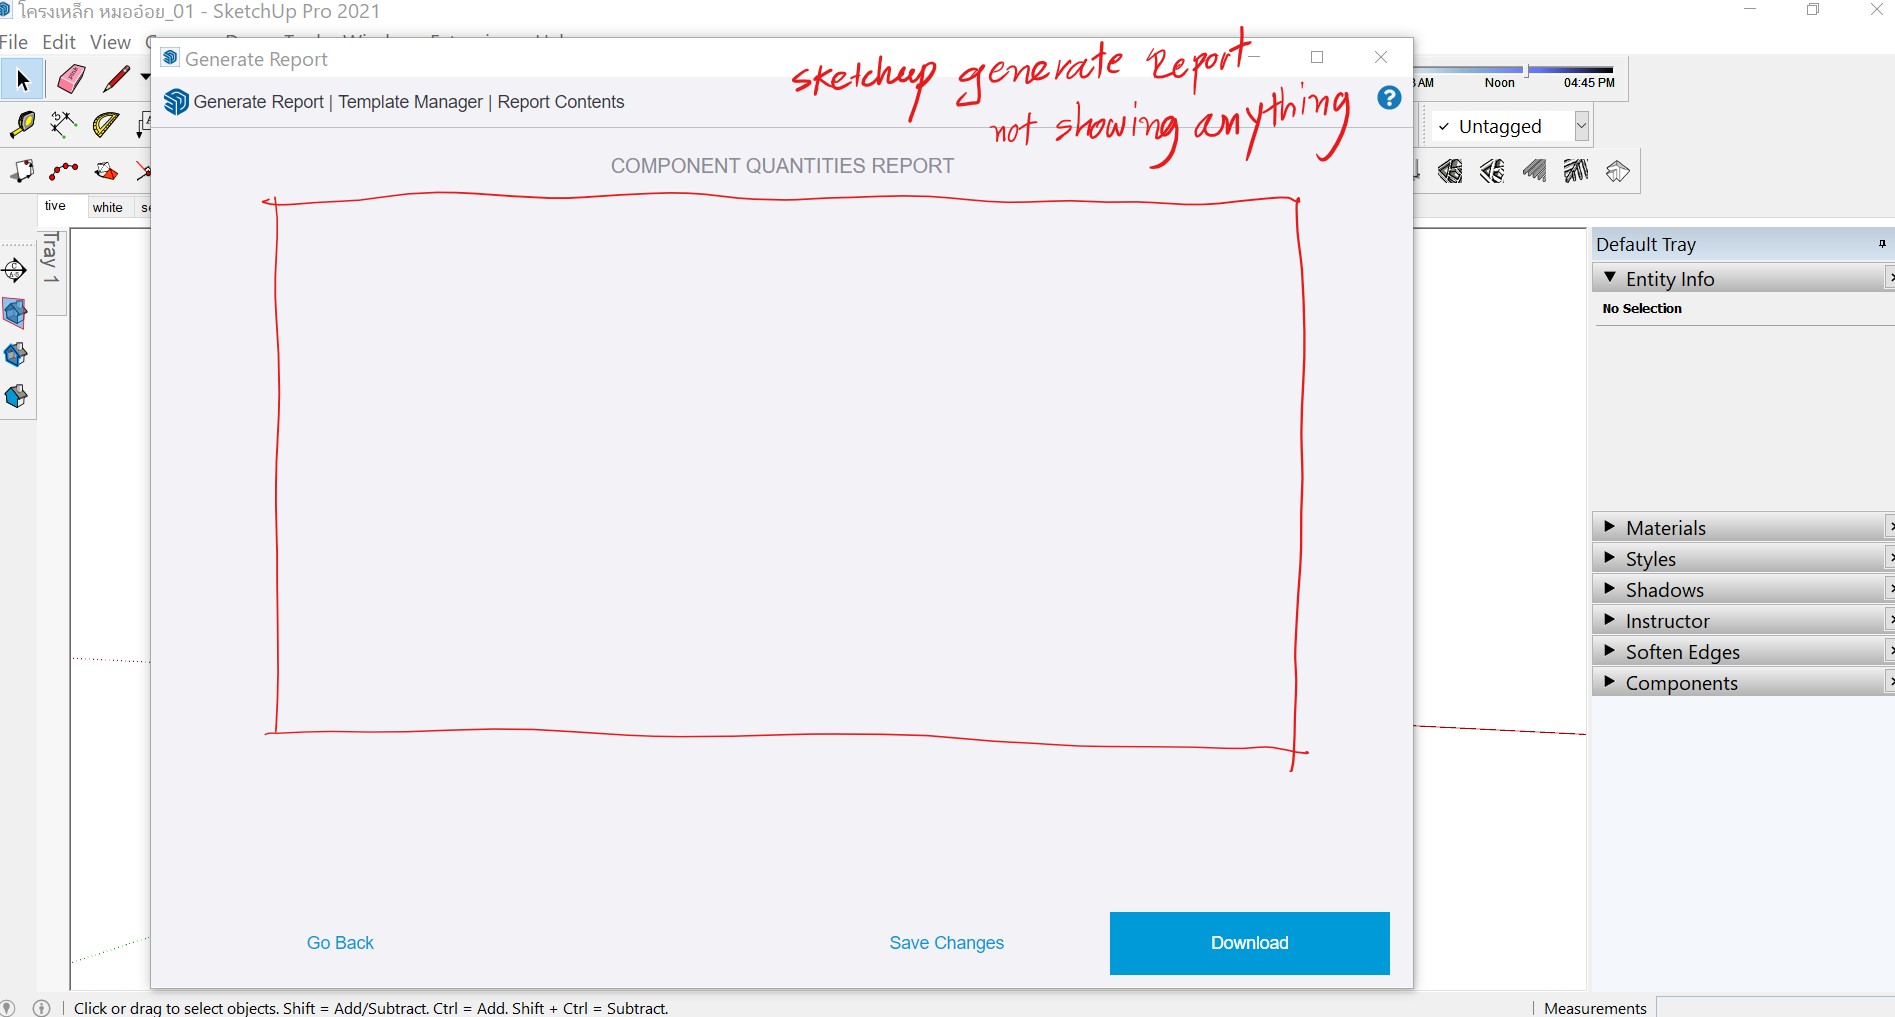Screen dimensions: 1895x1017
Task: Open the File menu
Action: point(14,42)
